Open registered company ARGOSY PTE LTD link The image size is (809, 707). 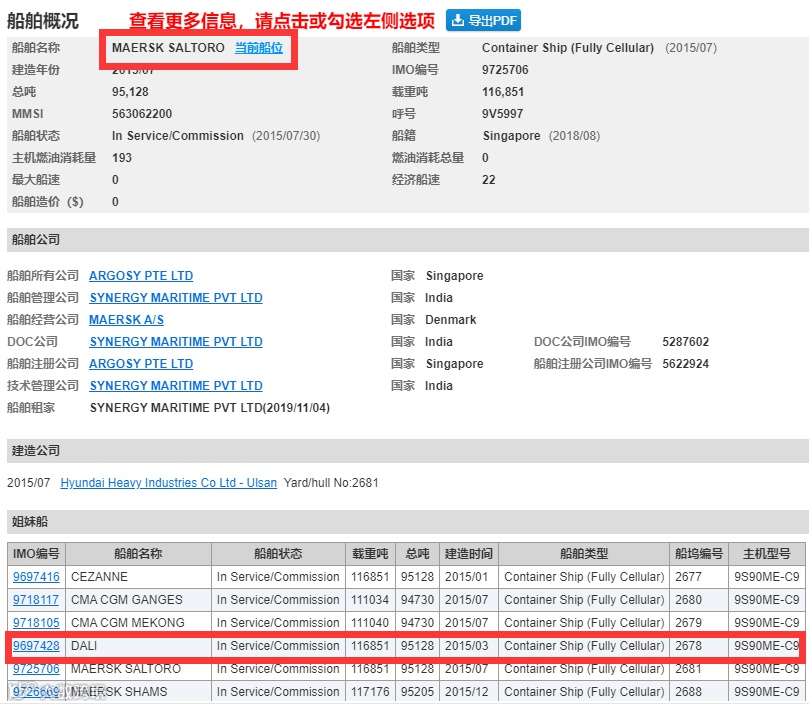click(141, 364)
